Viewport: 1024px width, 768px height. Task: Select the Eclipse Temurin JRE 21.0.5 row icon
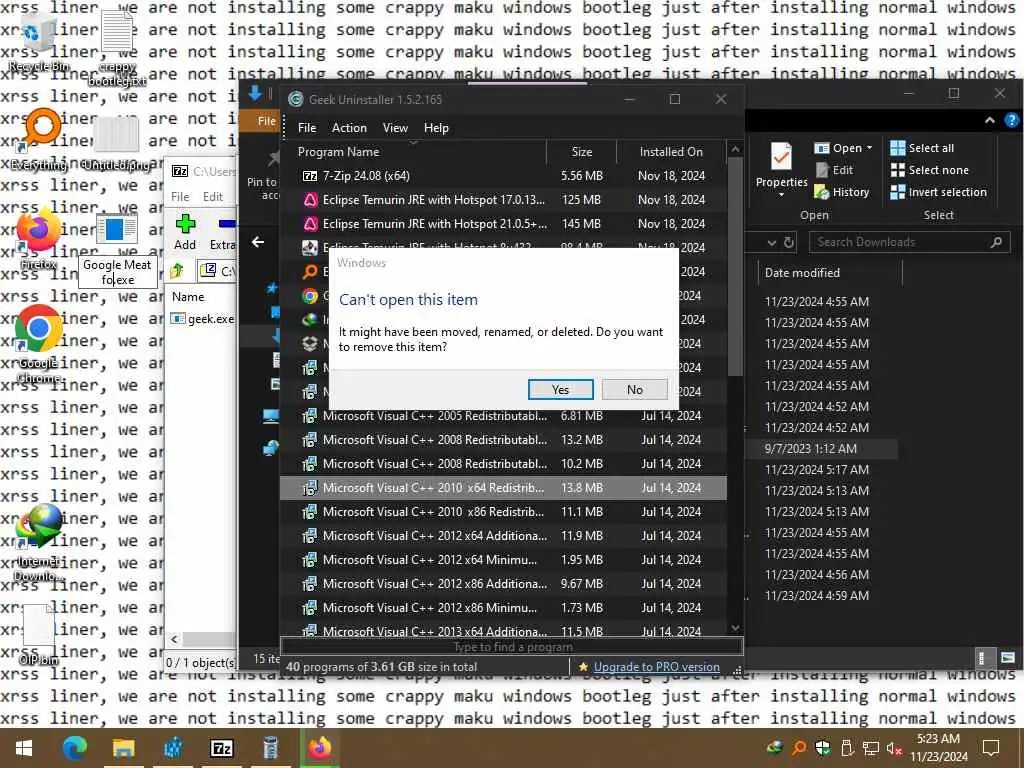pos(310,224)
